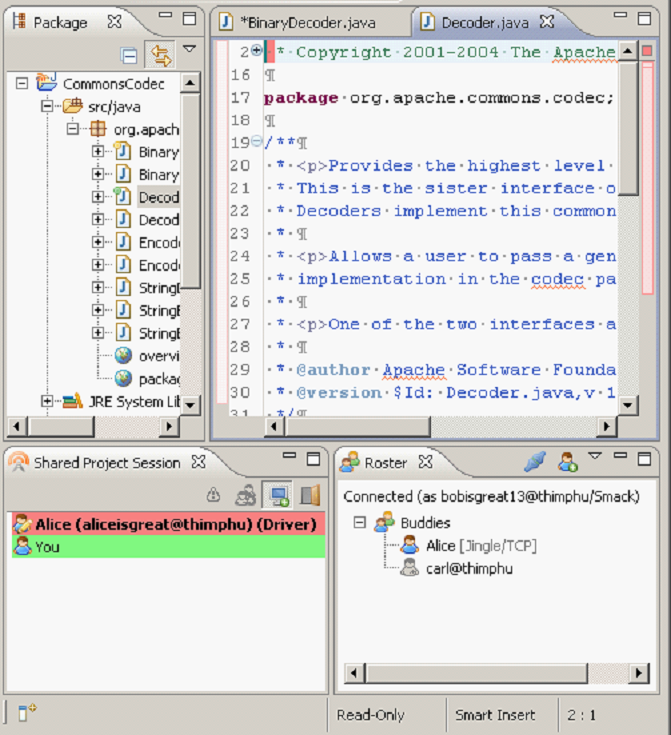Screen dimensions: 671x735
Task: Select the Package view tab
Action: pyautogui.click(x=60, y=22)
